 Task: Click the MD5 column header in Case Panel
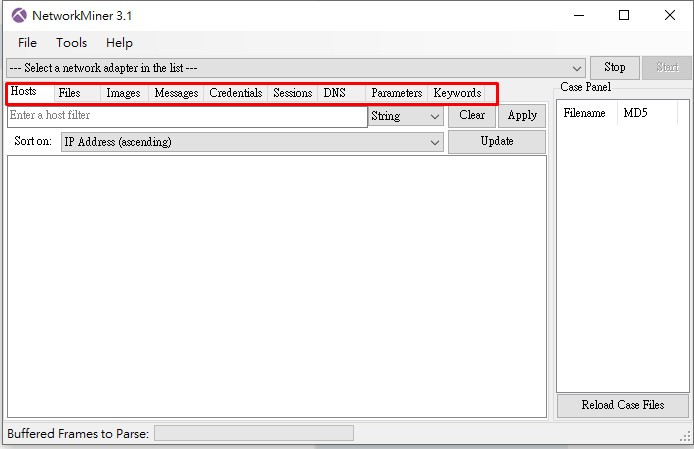point(647,113)
